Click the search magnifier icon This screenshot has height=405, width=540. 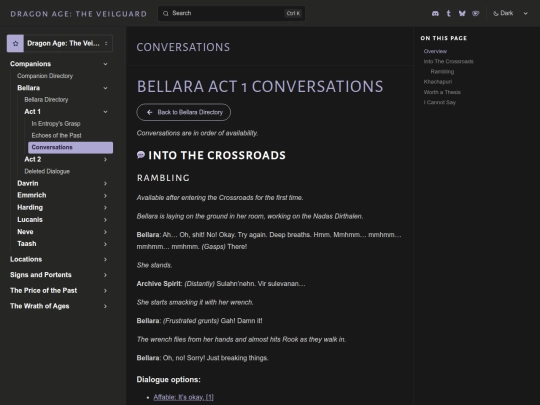click(x=166, y=13)
